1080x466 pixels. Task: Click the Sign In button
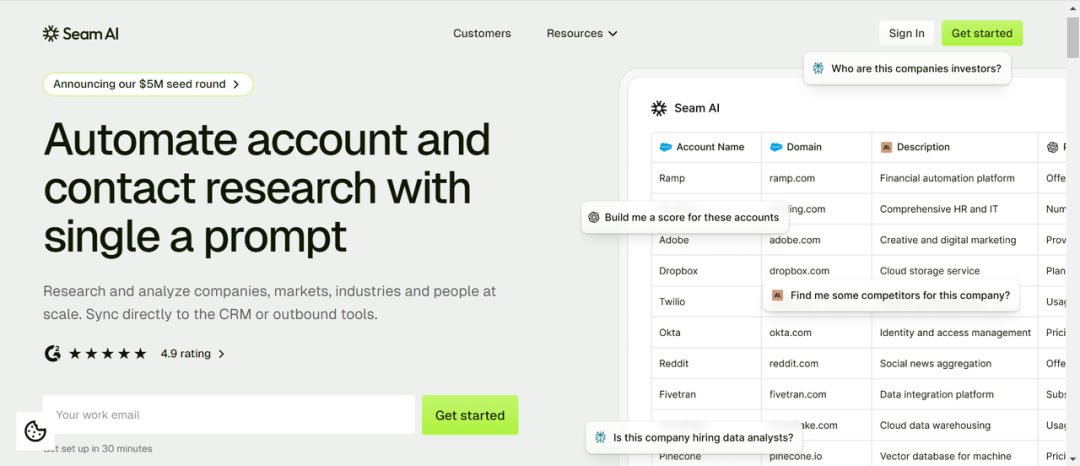[906, 33]
